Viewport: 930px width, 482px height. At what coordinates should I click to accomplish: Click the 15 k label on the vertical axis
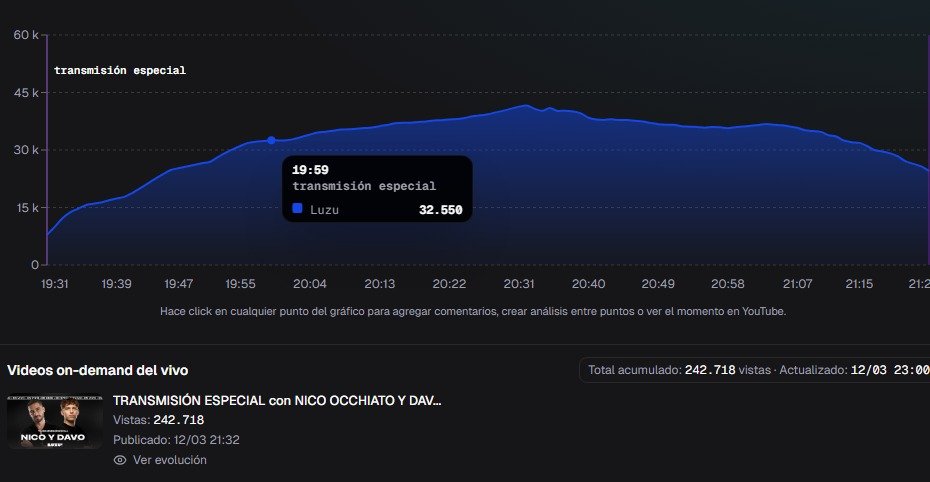click(27, 208)
